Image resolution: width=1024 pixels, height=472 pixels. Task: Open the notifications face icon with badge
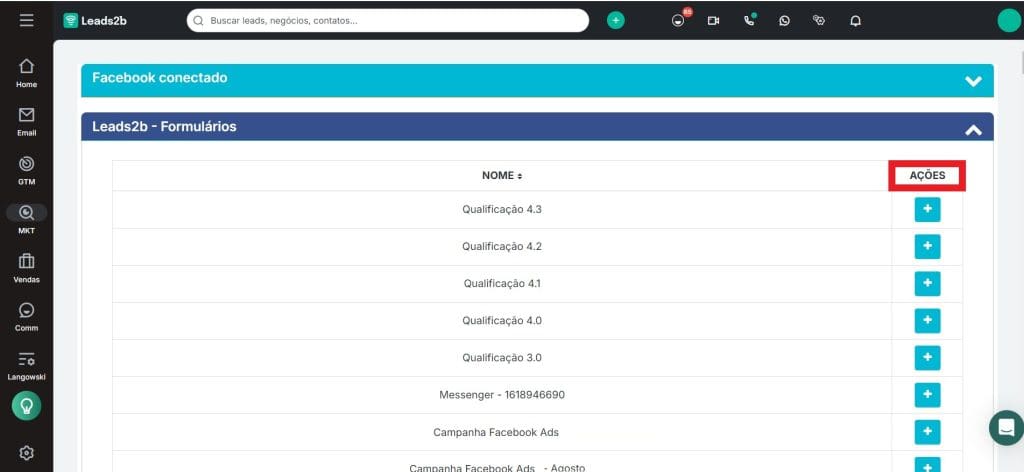point(679,19)
